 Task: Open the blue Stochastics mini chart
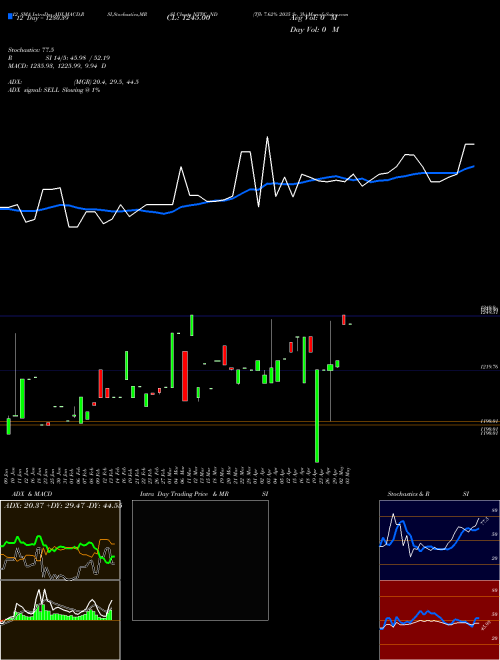click(x=439, y=540)
